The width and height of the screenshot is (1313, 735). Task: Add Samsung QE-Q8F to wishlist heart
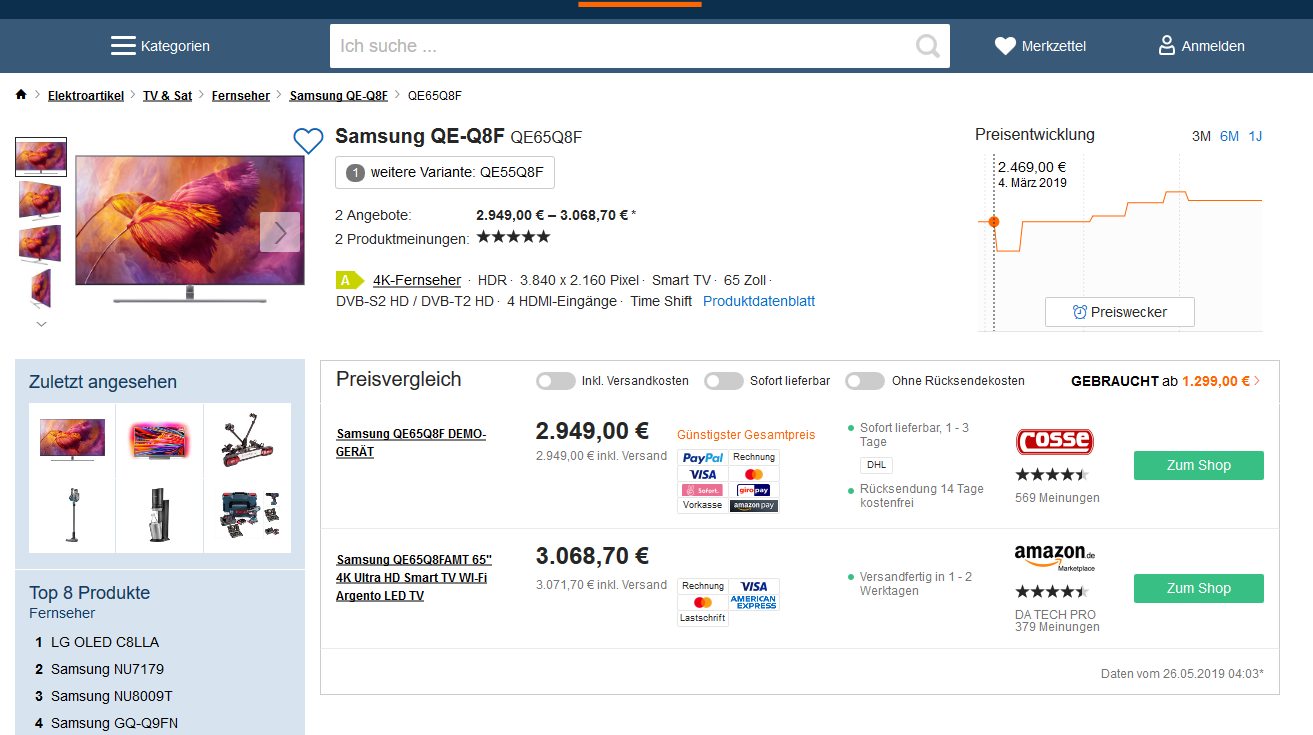(x=308, y=141)
